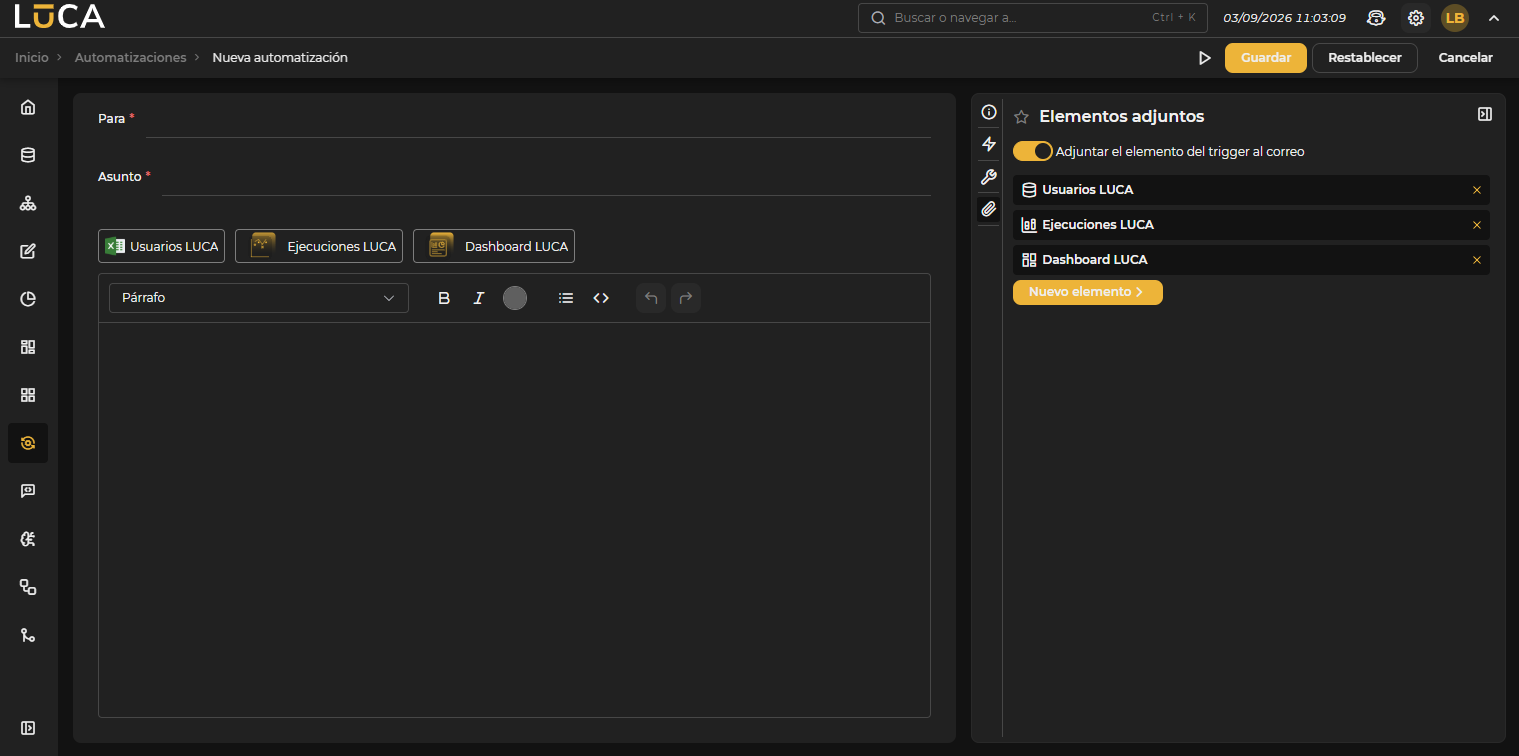Viewport: 1519px width, 756px height.
Task: Open the edit pencil icon in sidebar
Action: (x=28, y=251)
